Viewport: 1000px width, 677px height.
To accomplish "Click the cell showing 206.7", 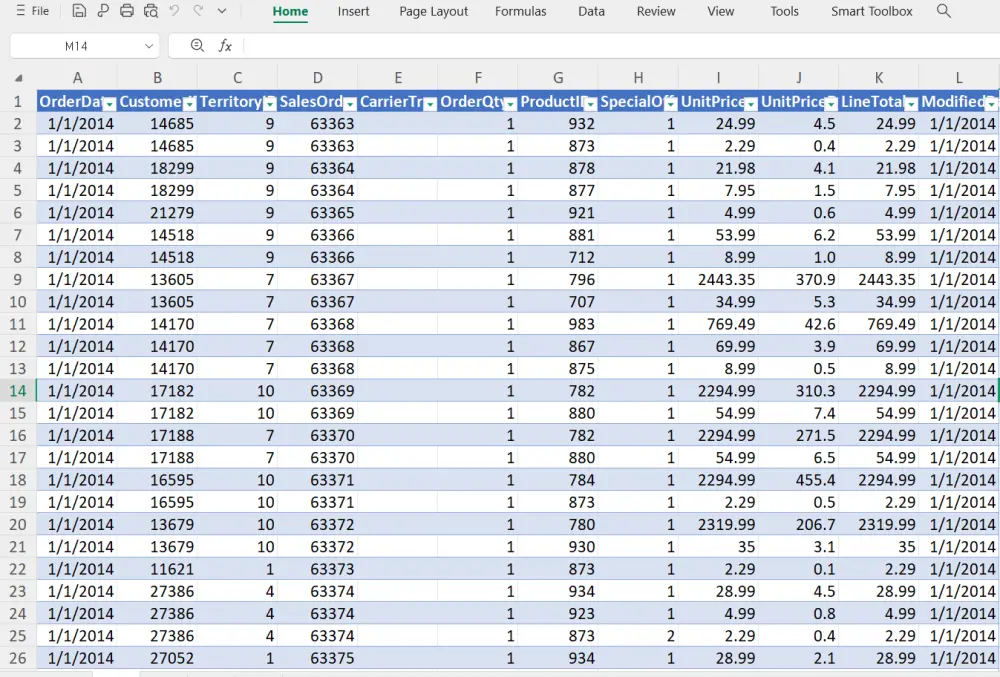I will [799, 525].
